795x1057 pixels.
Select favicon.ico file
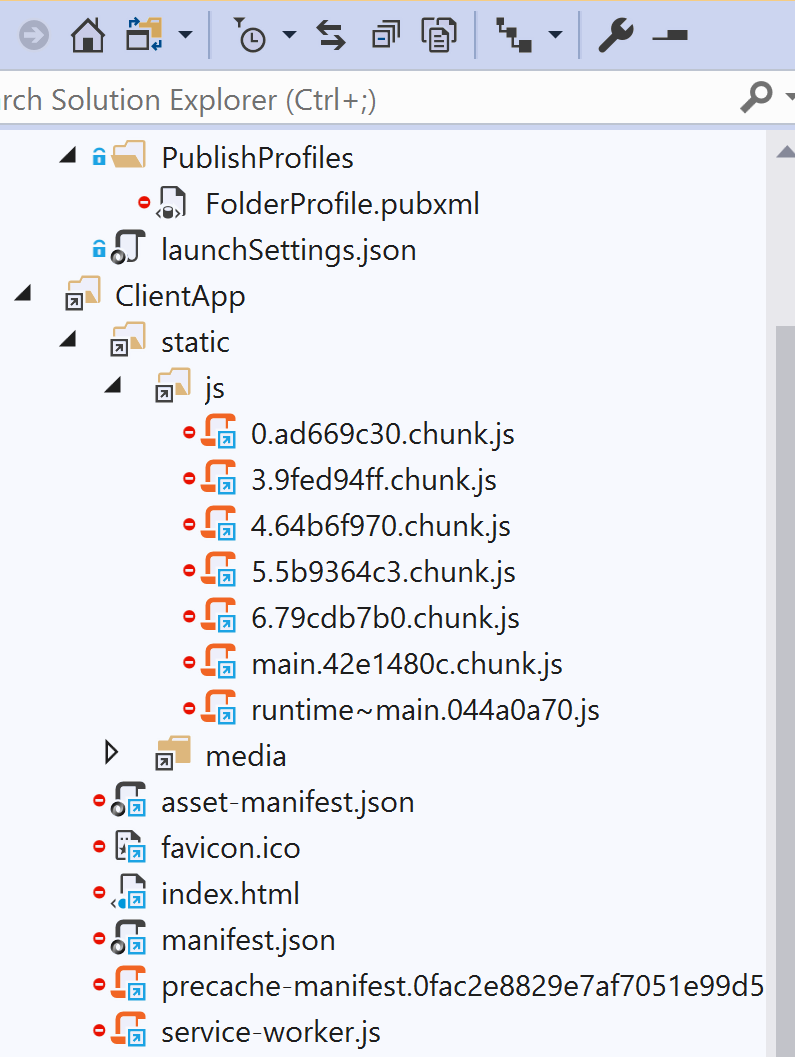231,848
